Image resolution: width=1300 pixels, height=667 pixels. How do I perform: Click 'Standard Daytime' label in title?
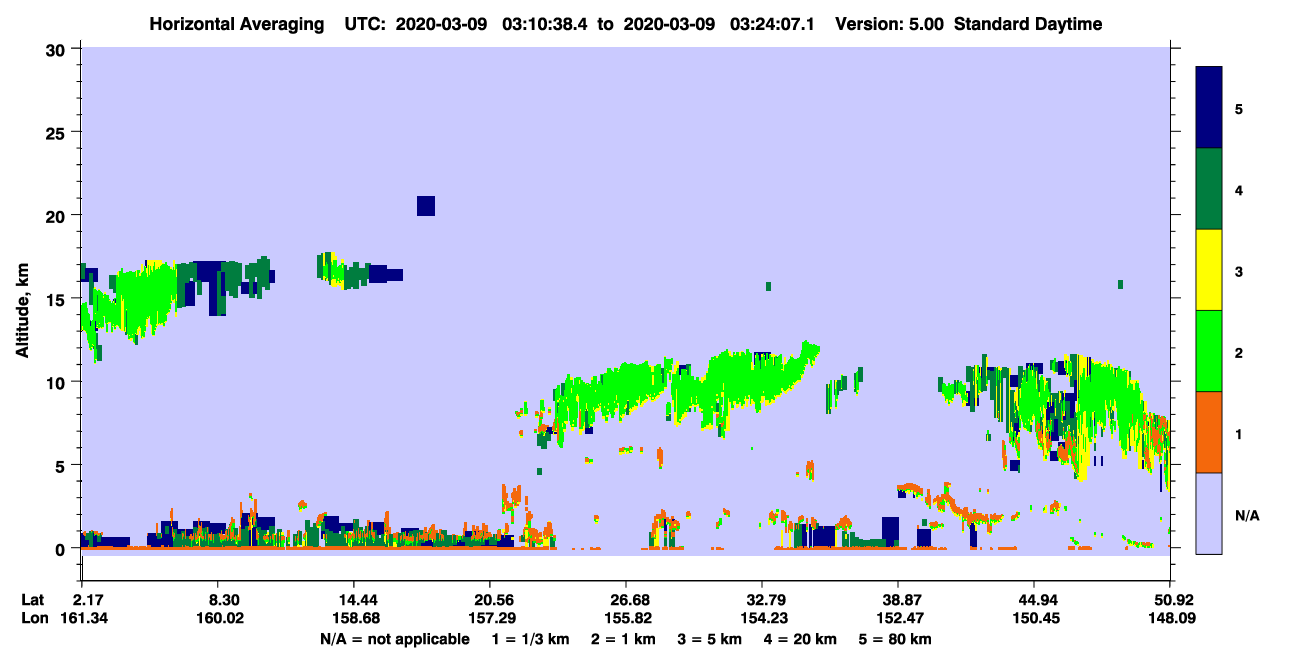(1028, 24)
